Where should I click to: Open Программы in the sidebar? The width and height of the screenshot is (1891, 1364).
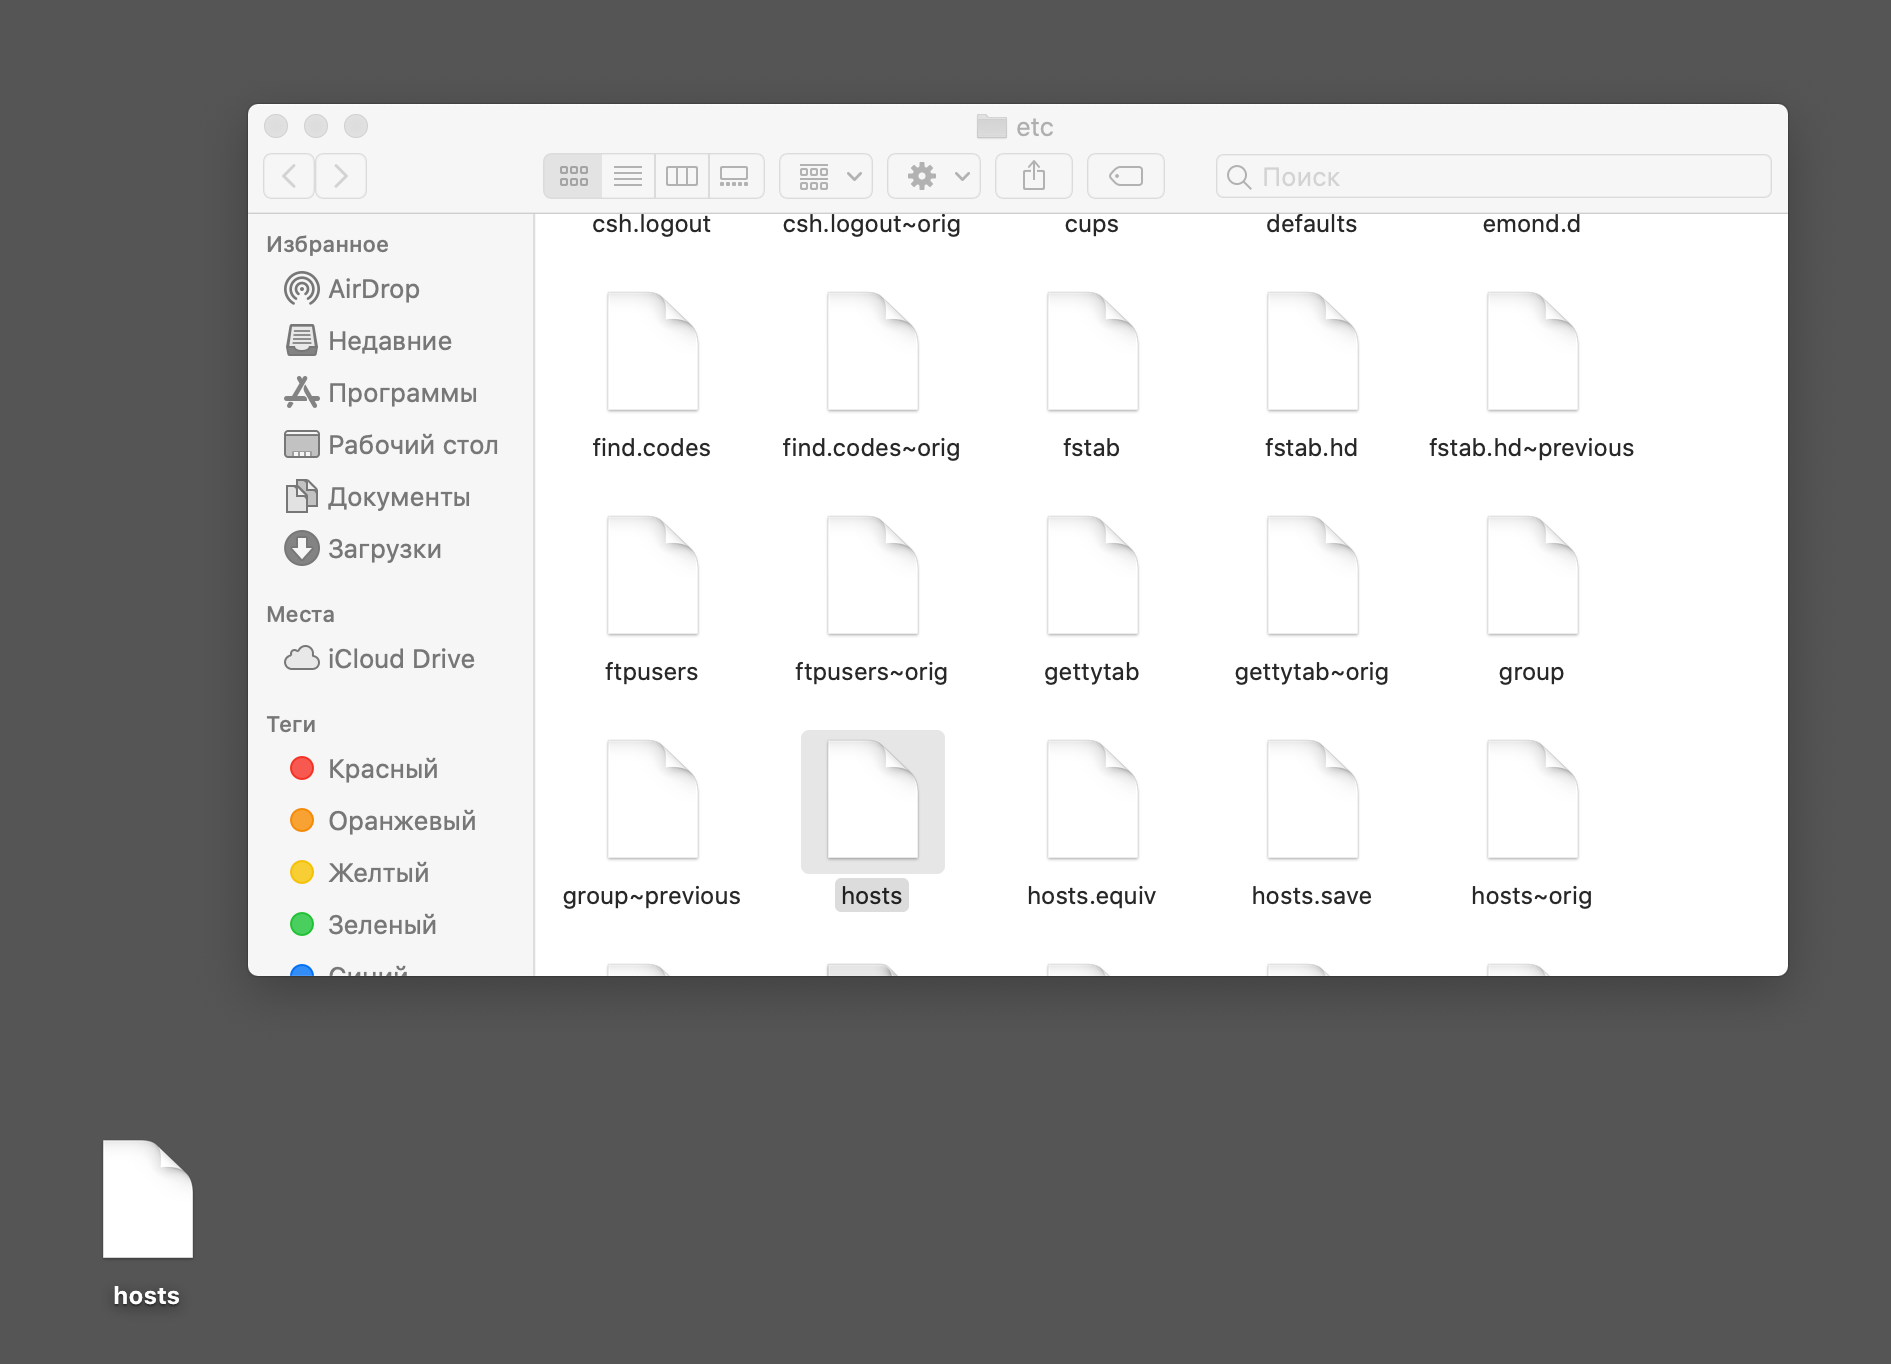coord(402,393)
